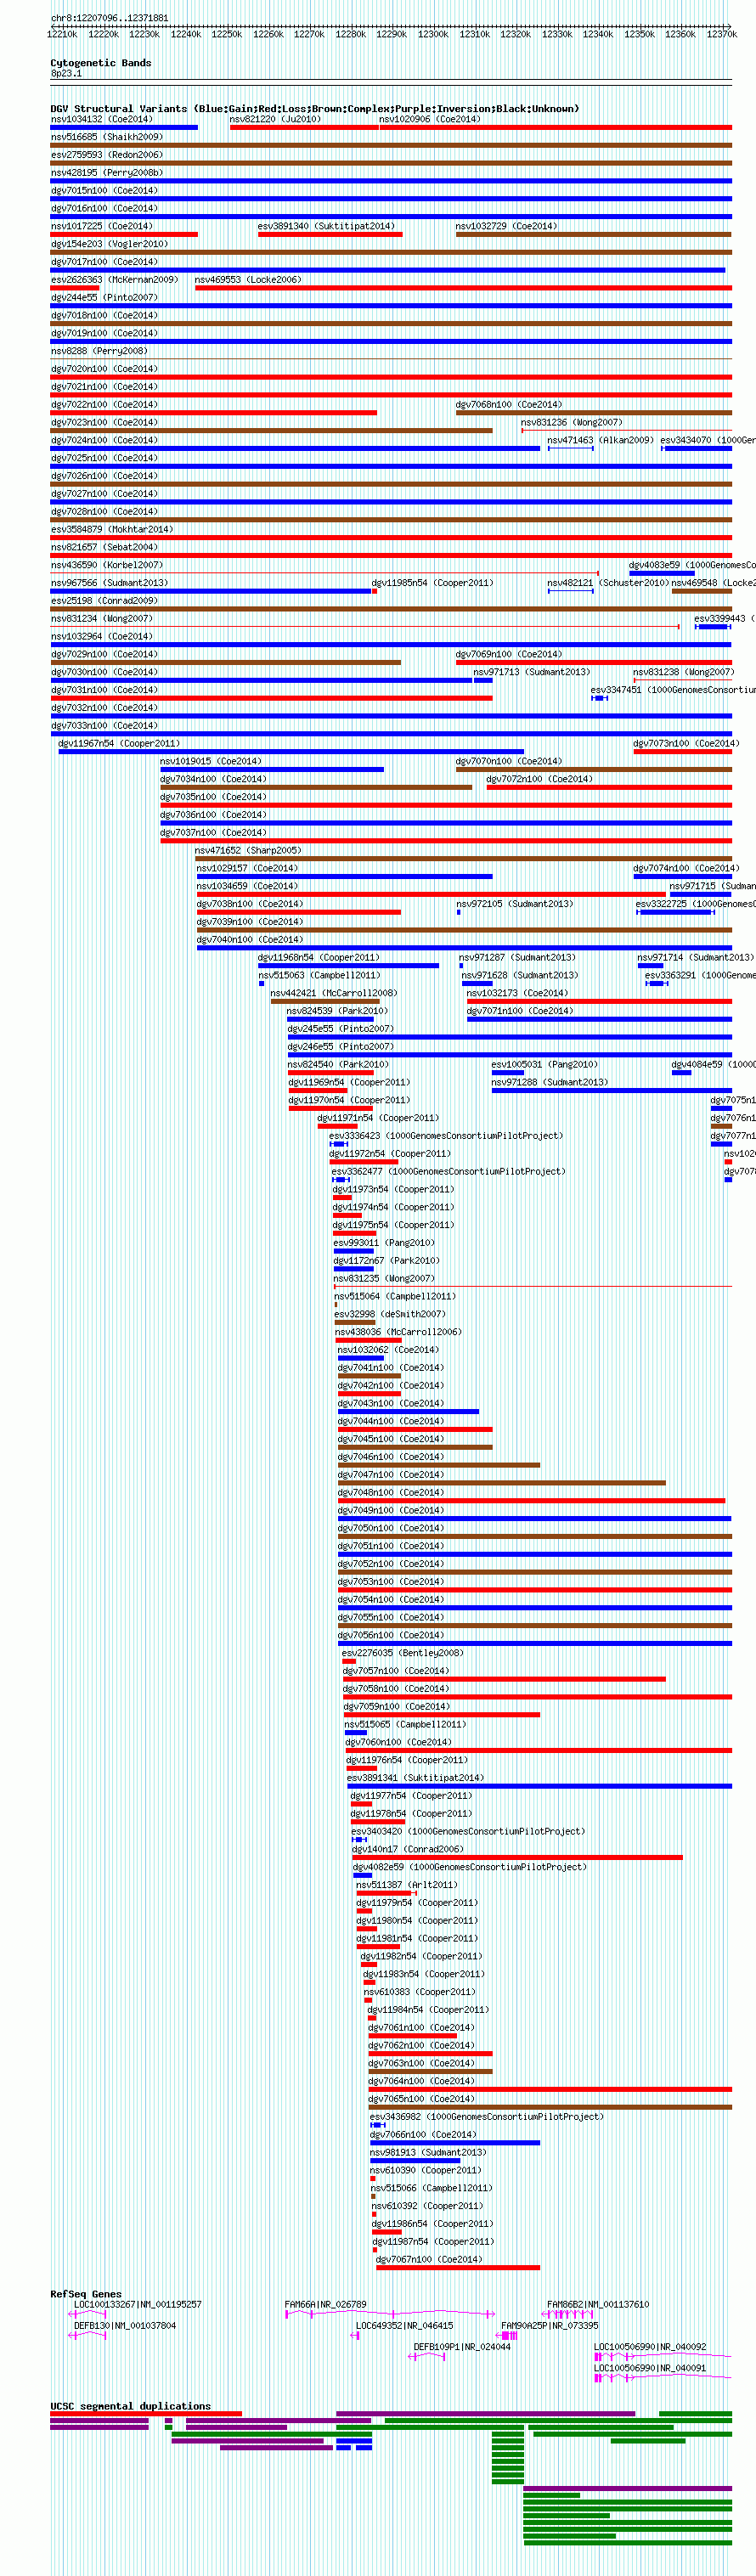Open gene LOC100133267|NM_001195257
The height and width of the screenshot is (2576, 756).
click(138, 2304)
